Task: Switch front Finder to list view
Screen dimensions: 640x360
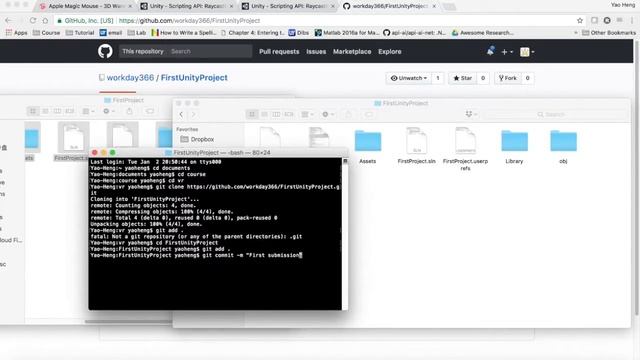Action: coord(264,115)
